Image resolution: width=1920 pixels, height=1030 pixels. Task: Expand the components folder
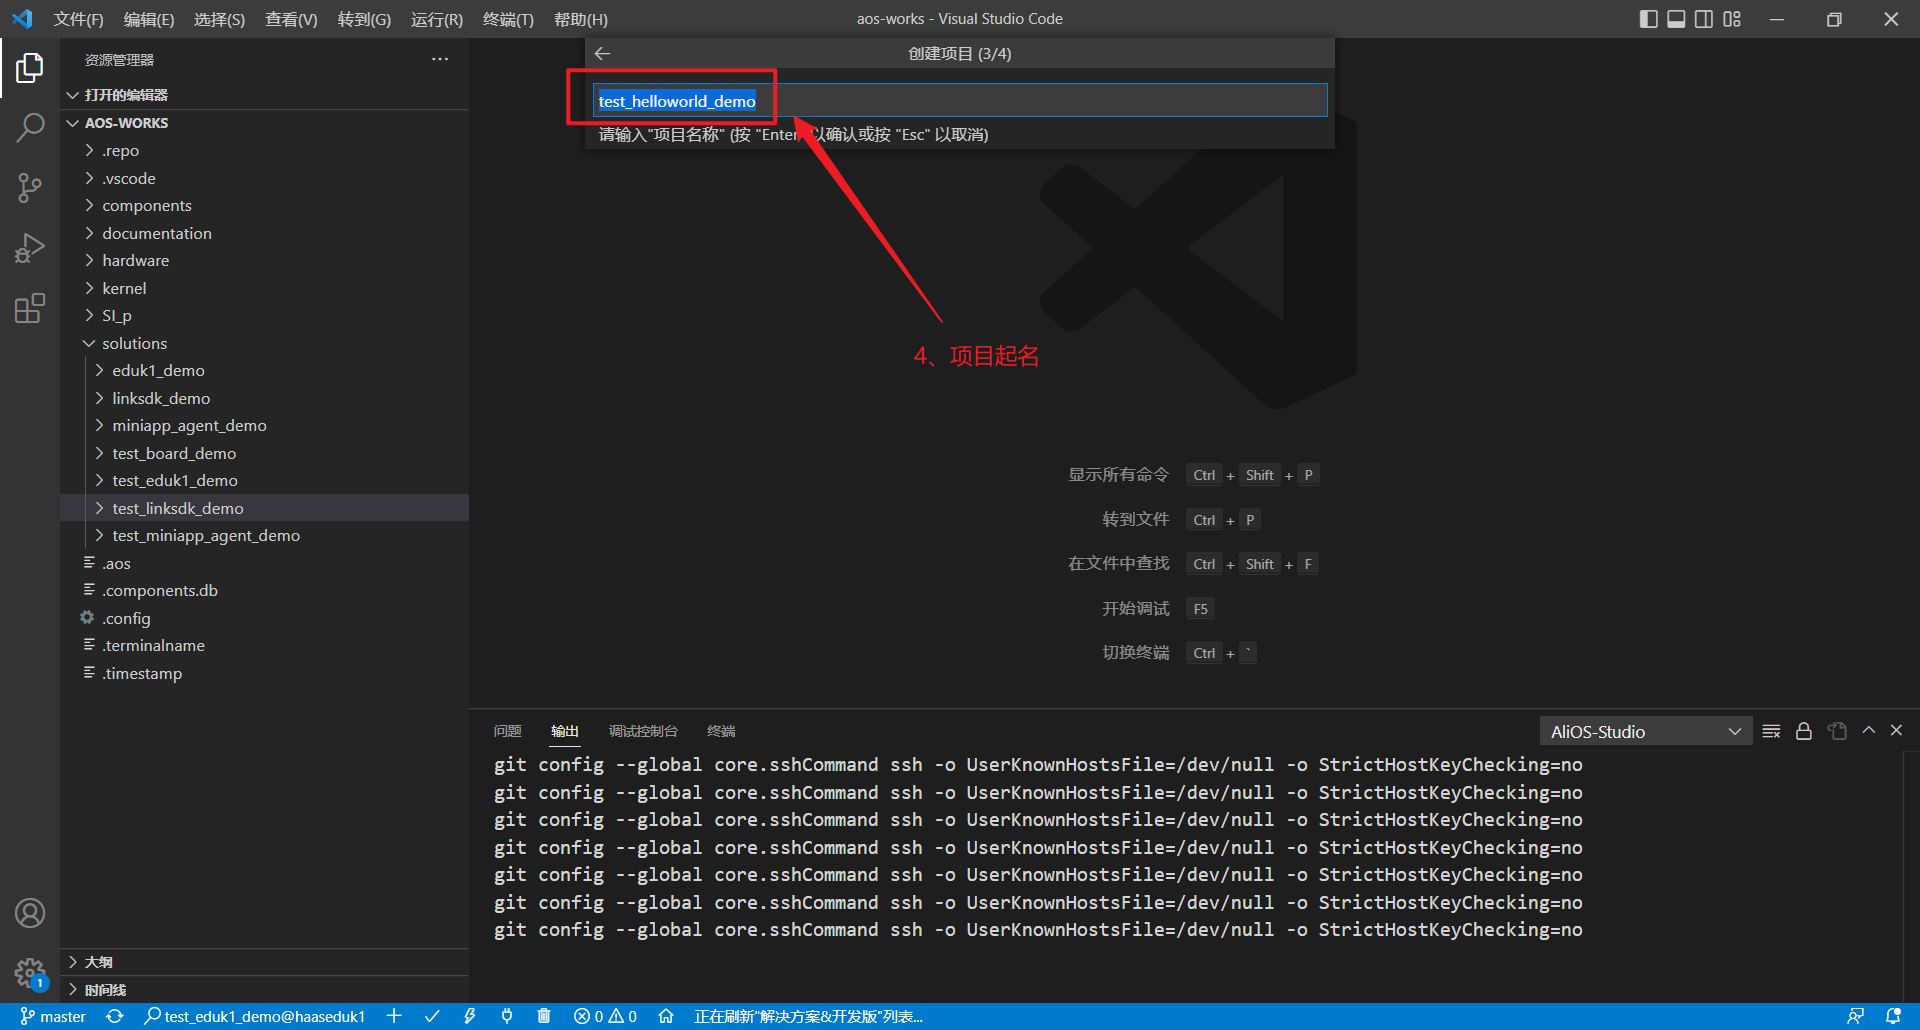[x=264, y=206]
